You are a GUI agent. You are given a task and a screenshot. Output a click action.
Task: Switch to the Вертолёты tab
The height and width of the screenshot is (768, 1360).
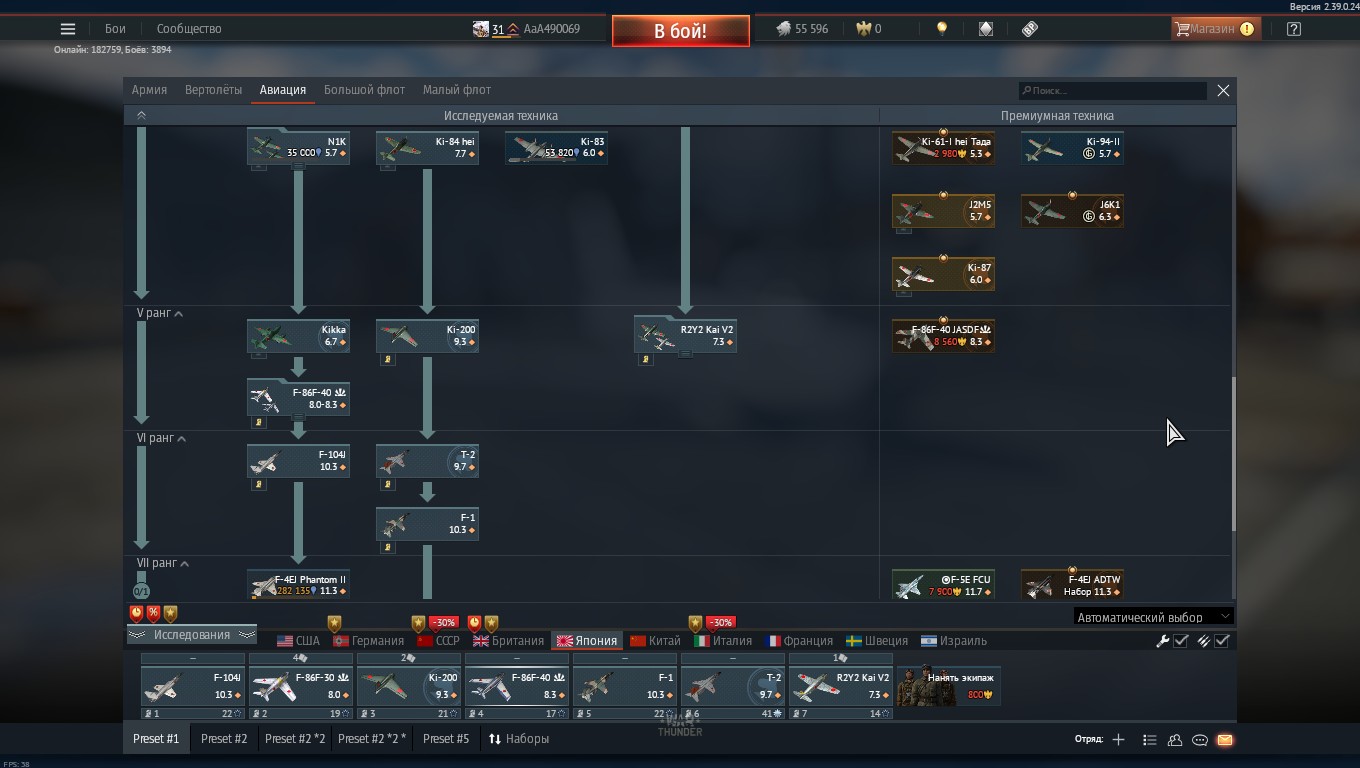click(x=213, y=90)
